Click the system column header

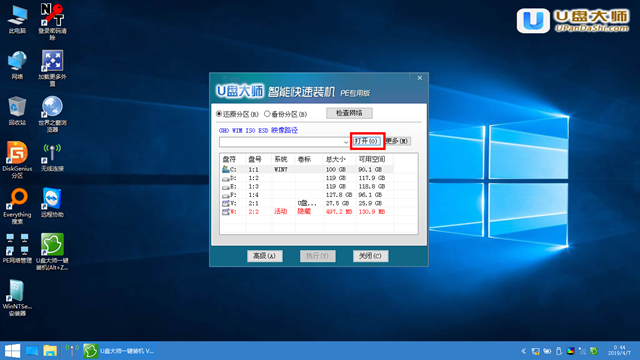point(284,159)
